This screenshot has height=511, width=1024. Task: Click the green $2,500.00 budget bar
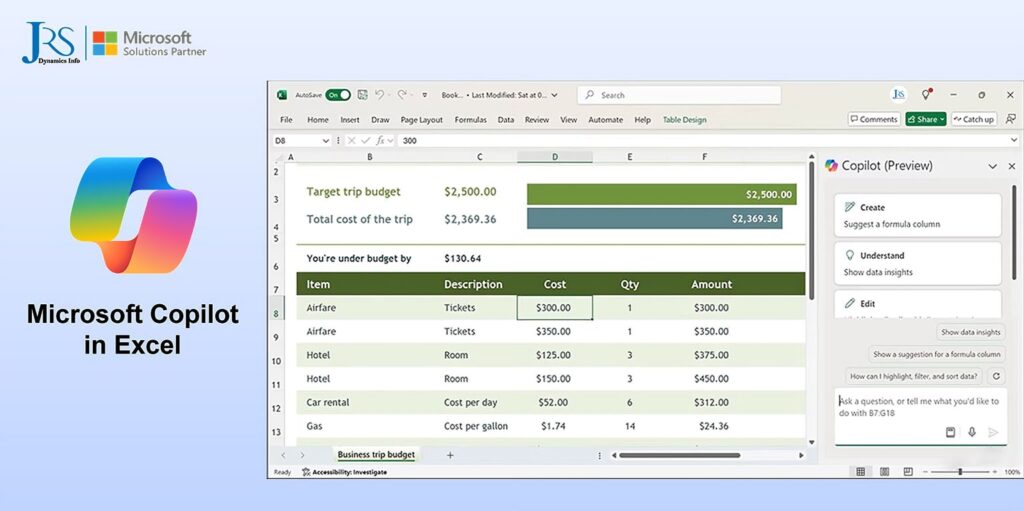coord(662,194)
